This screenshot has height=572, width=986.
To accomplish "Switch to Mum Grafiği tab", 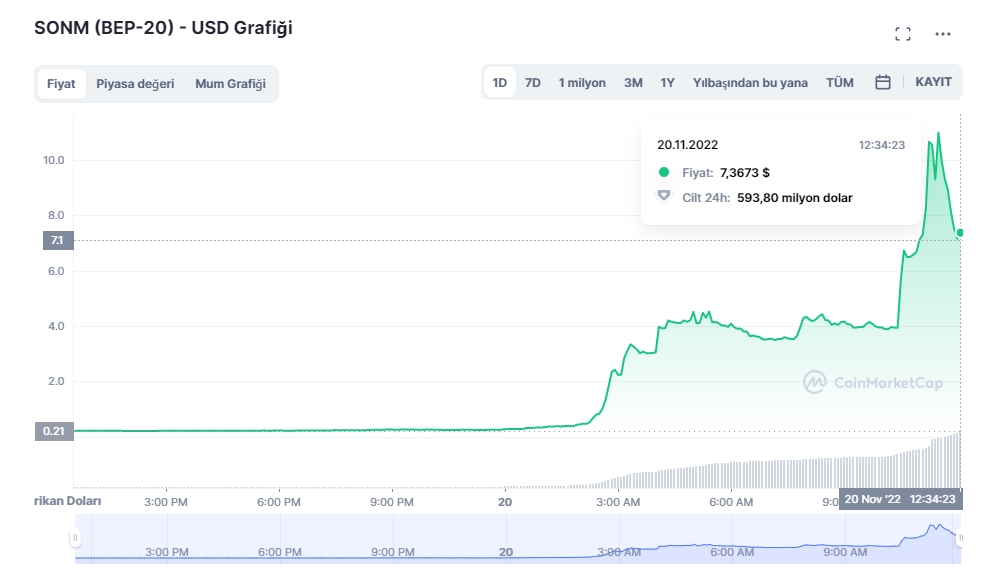I will tap(230, 84).
